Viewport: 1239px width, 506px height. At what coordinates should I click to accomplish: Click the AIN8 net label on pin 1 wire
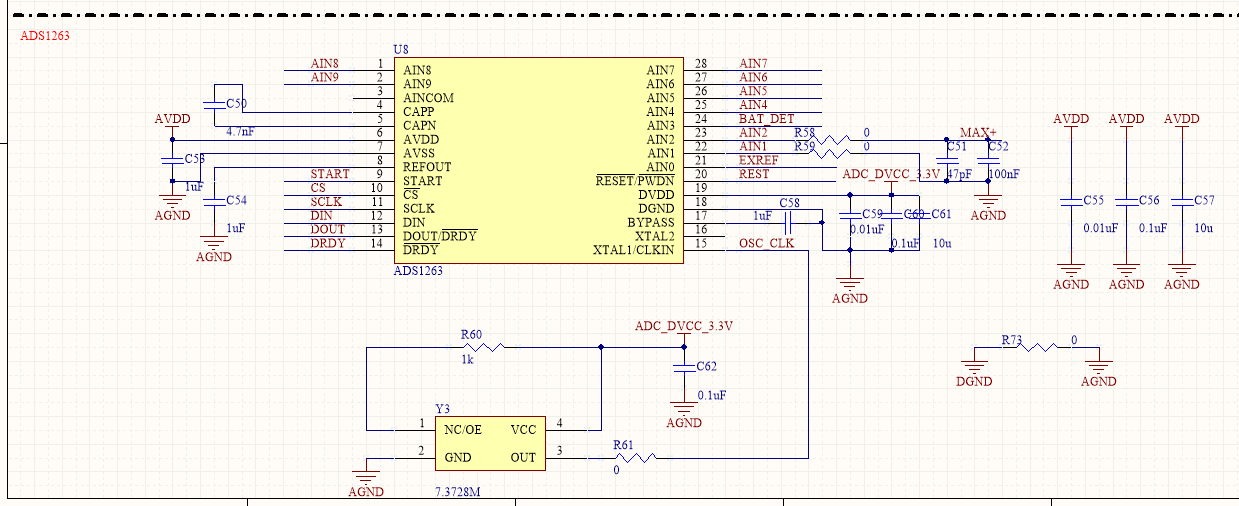[x=324, y=63]
